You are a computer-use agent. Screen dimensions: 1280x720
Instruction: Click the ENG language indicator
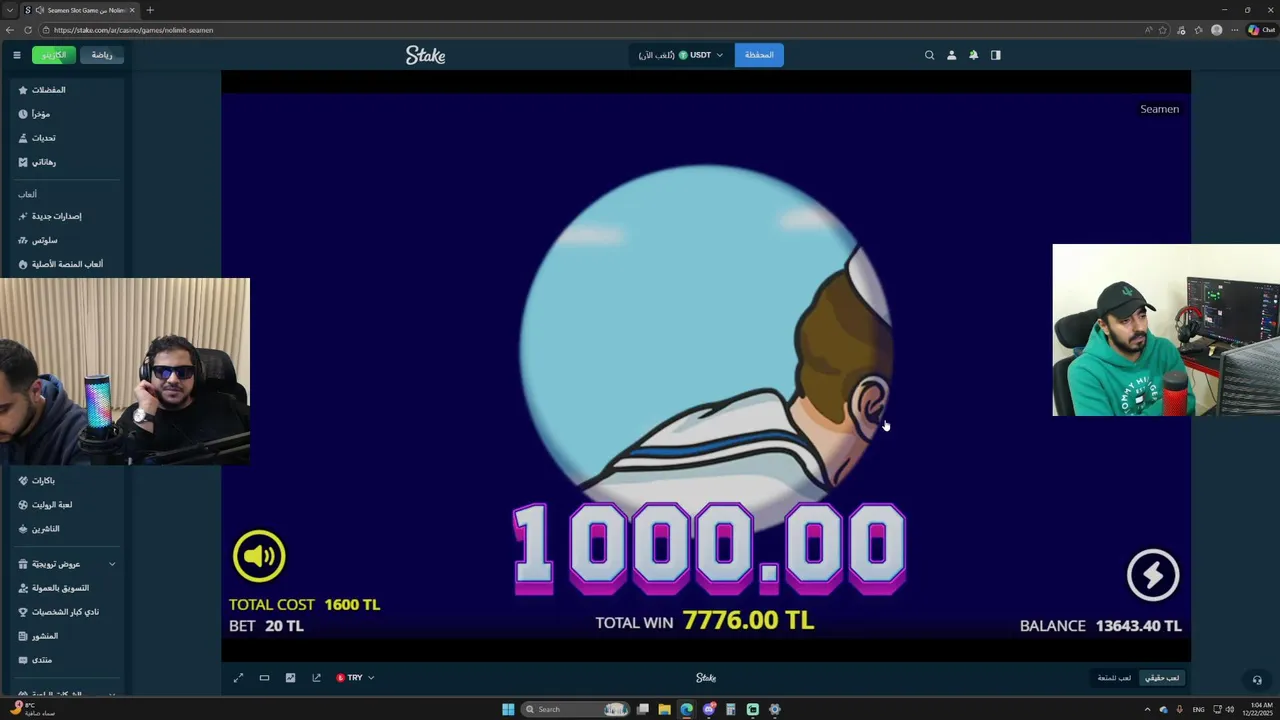[x=1198, y=709]
